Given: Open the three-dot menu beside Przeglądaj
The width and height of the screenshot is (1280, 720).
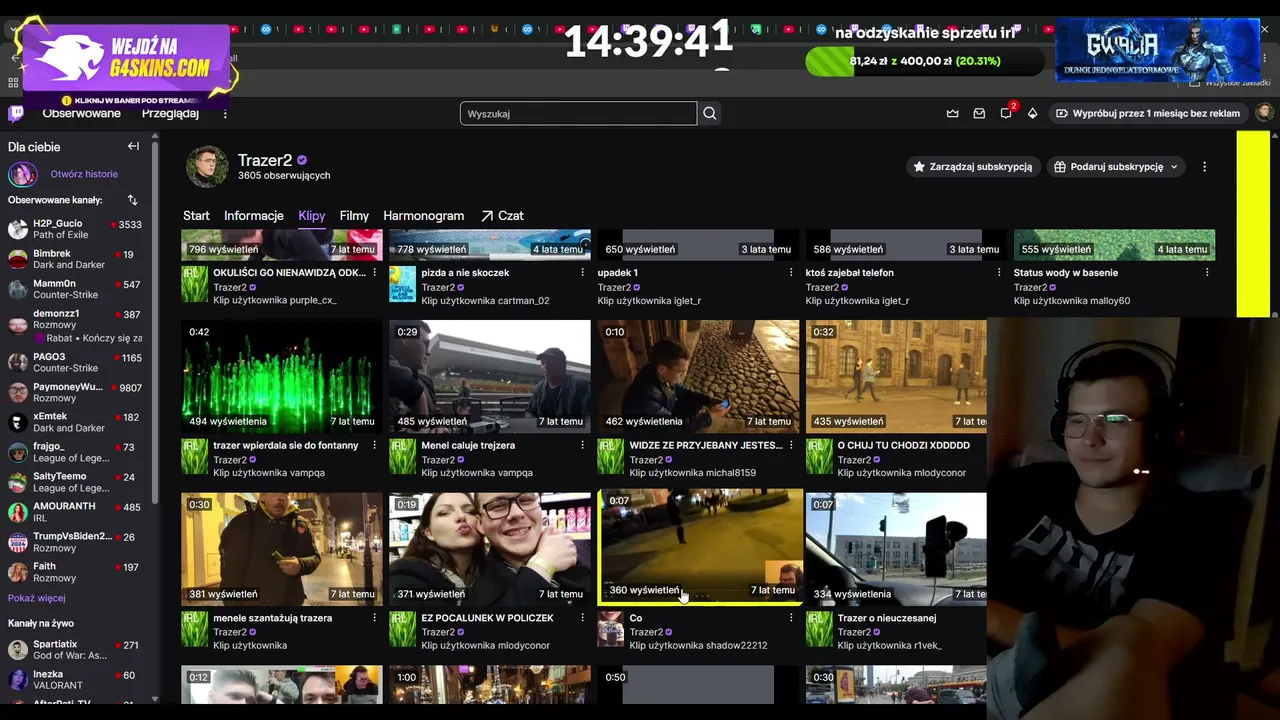Looking at the screenshot, I should click(x=225, y=114).
